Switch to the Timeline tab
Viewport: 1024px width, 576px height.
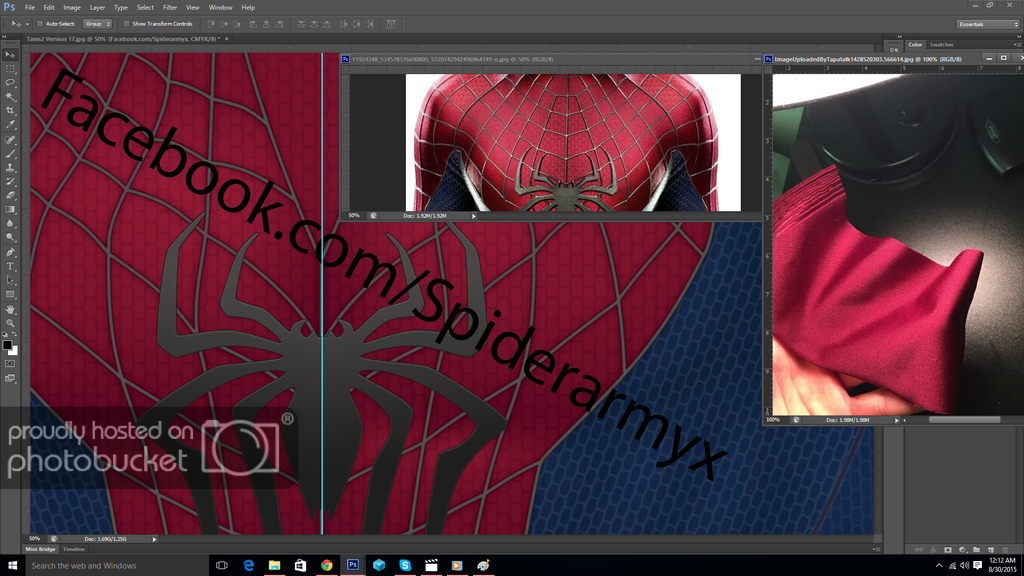pyautogui.click(x=74, y=549)
